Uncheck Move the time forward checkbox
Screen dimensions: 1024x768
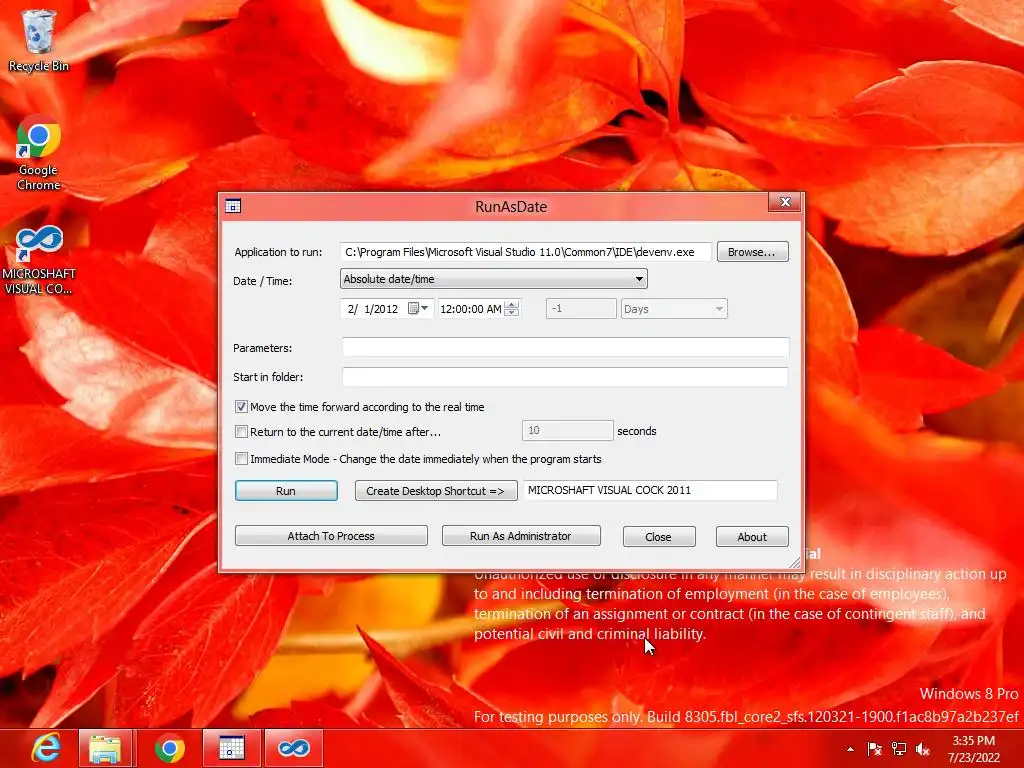tap(241, 407)
